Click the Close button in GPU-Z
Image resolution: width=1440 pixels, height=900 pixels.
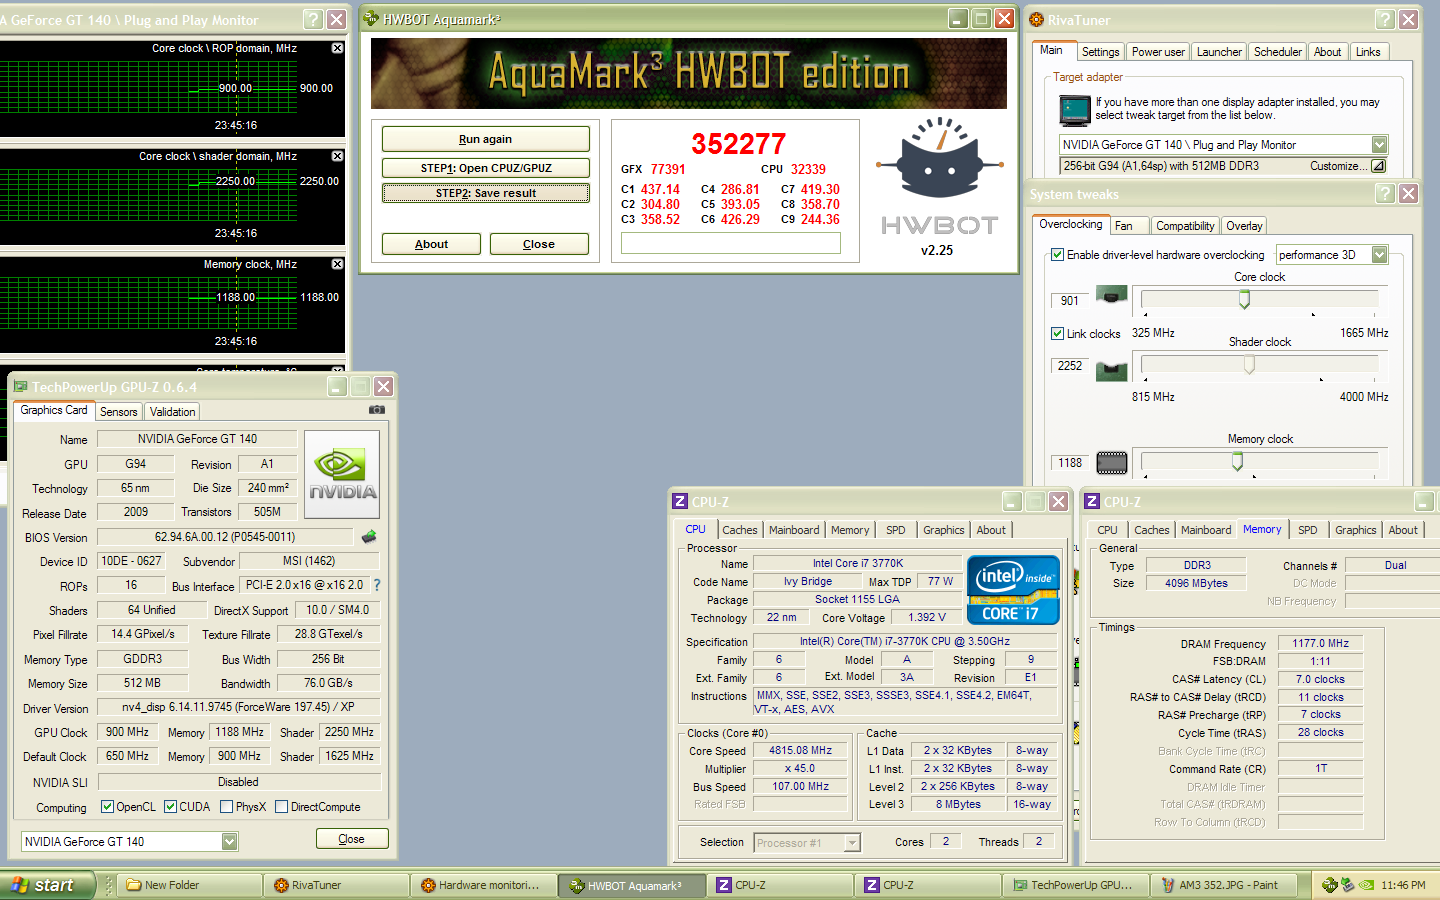click(x=352, y=839)
